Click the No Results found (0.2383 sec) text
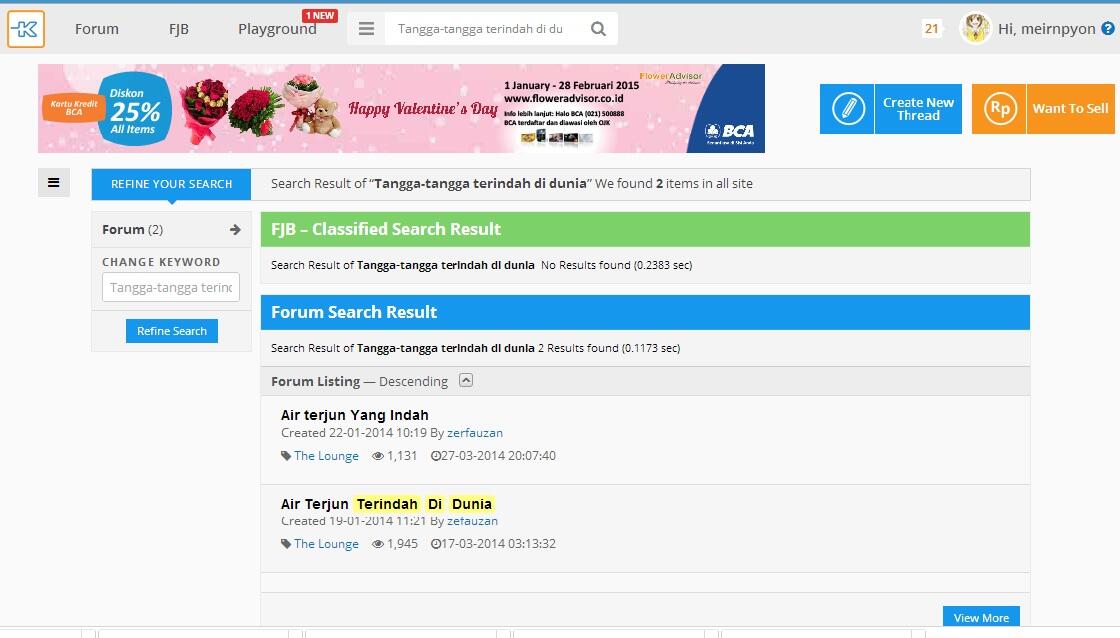The width and height of the screenshot is (1120, 638). pyautogui.click(x=616, y=265)
